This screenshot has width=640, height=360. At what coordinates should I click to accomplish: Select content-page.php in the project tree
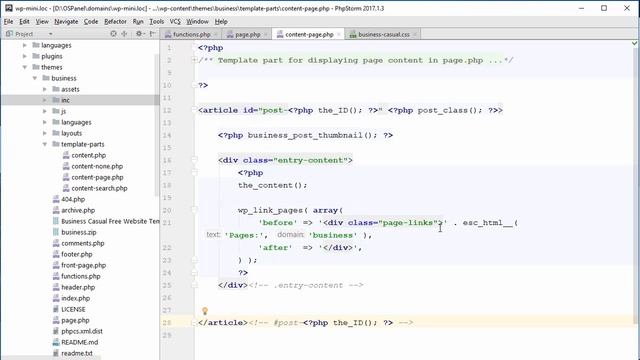(x=97, y=178)
